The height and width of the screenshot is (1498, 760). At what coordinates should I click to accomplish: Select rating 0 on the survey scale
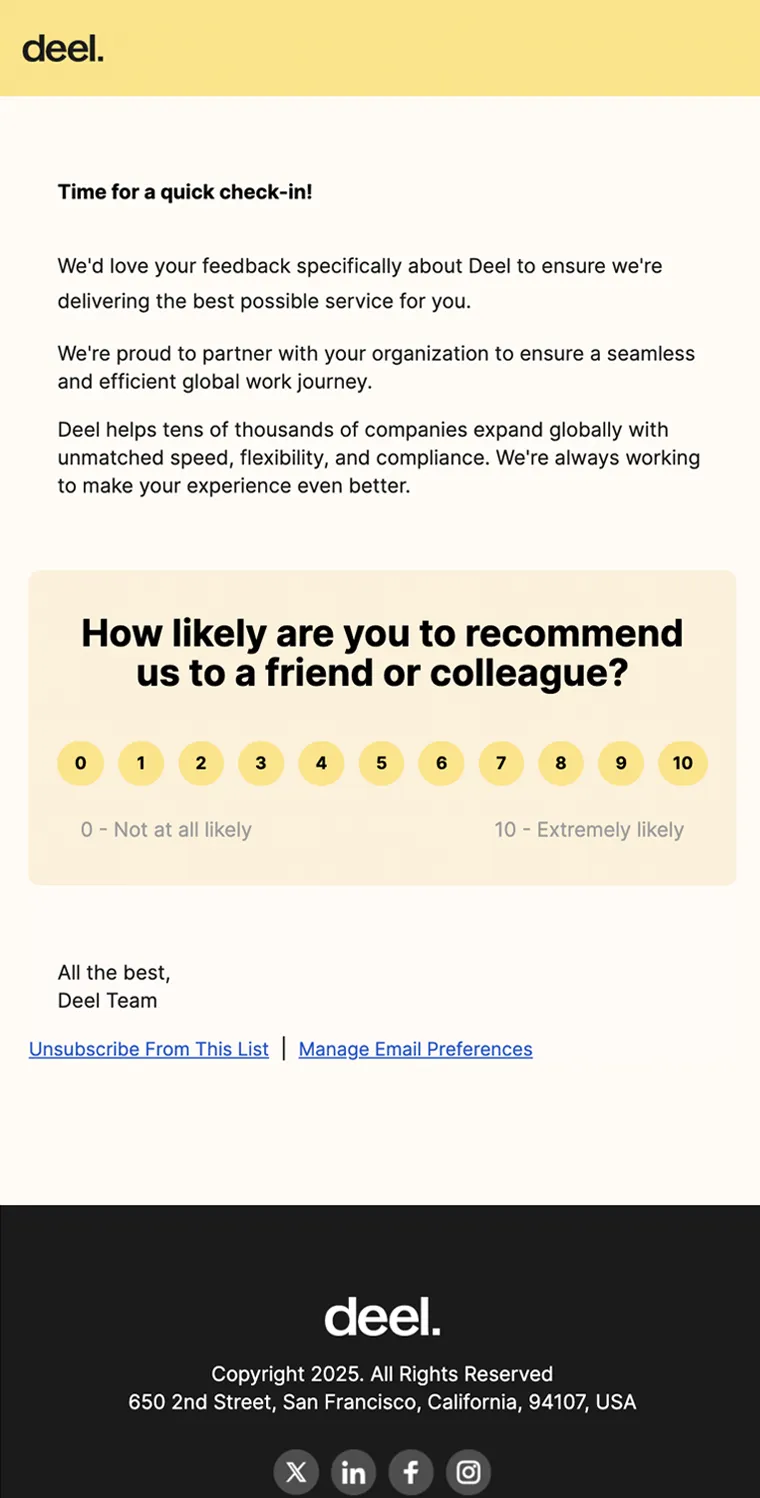(81, 763)
